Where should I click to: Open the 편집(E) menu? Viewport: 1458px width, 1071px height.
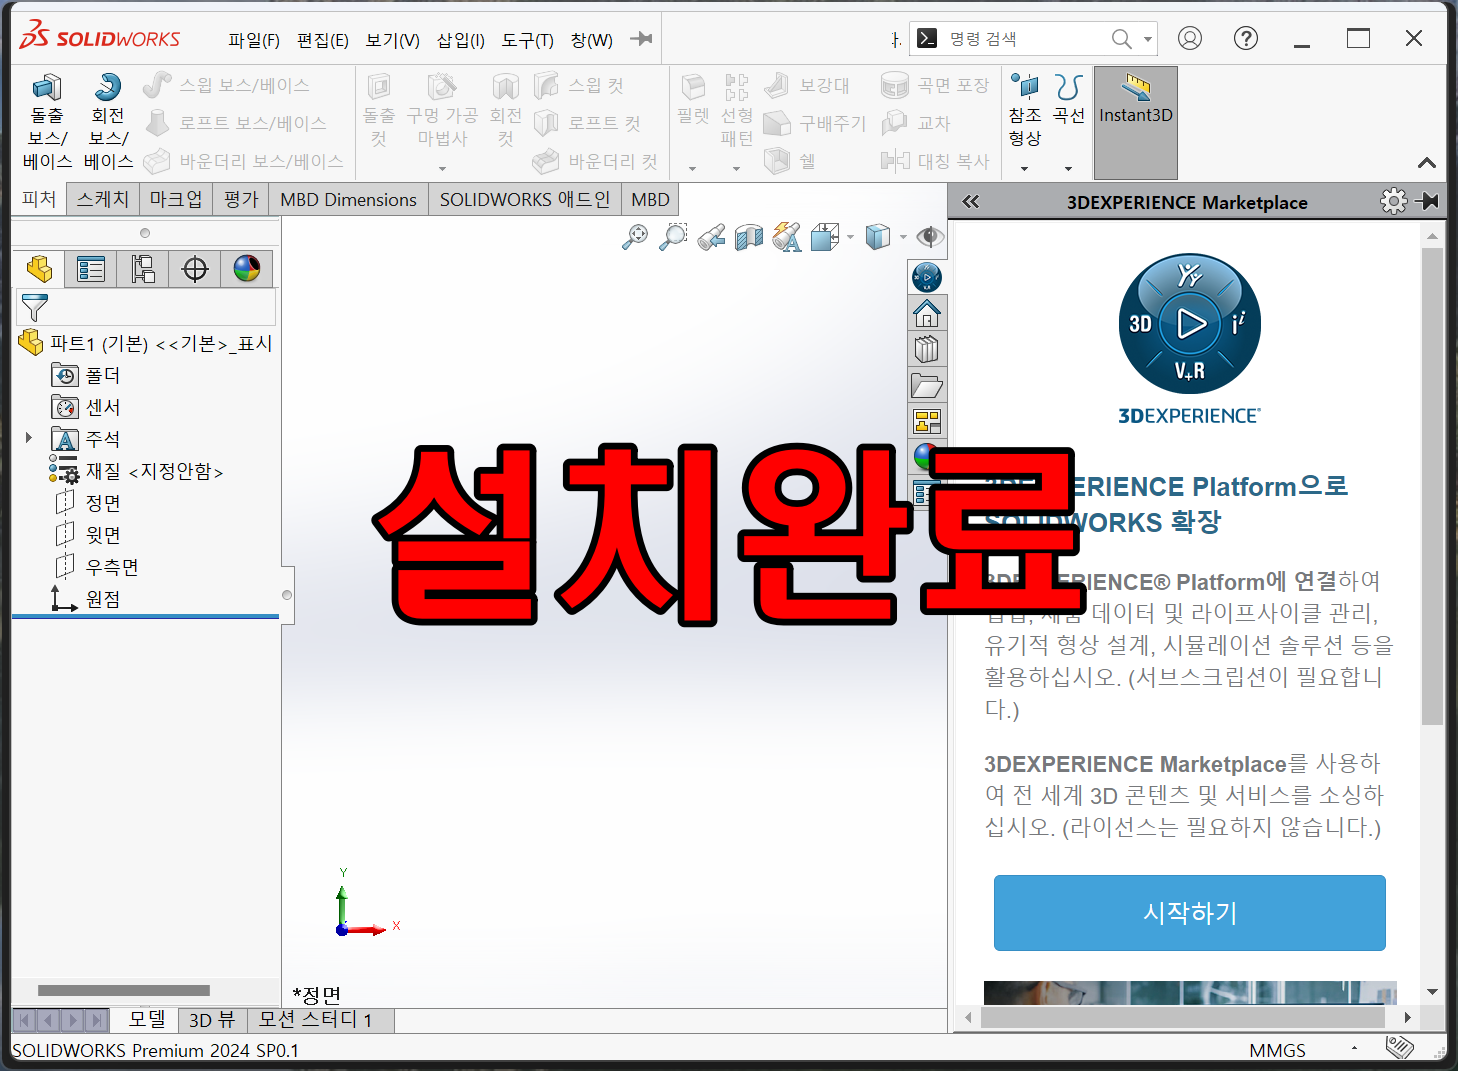[x=322, y=40]
